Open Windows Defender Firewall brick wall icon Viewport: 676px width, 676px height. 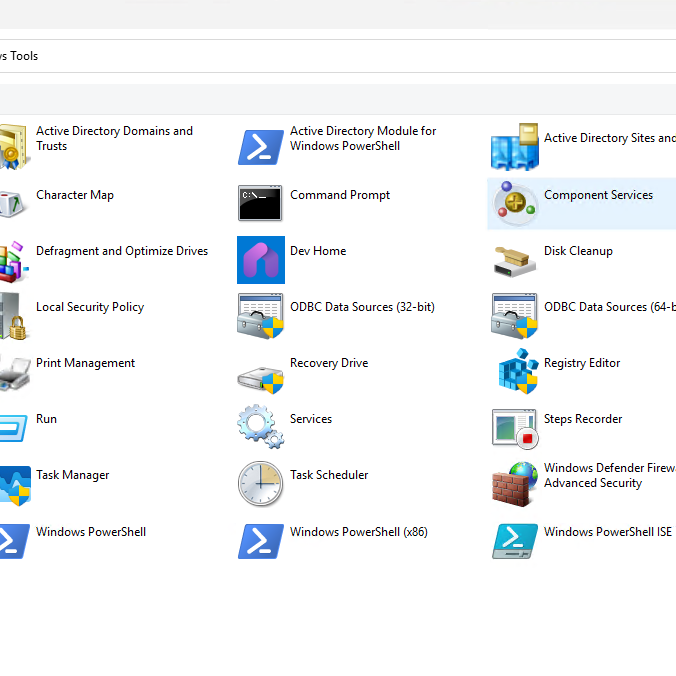tap(515, 484)
